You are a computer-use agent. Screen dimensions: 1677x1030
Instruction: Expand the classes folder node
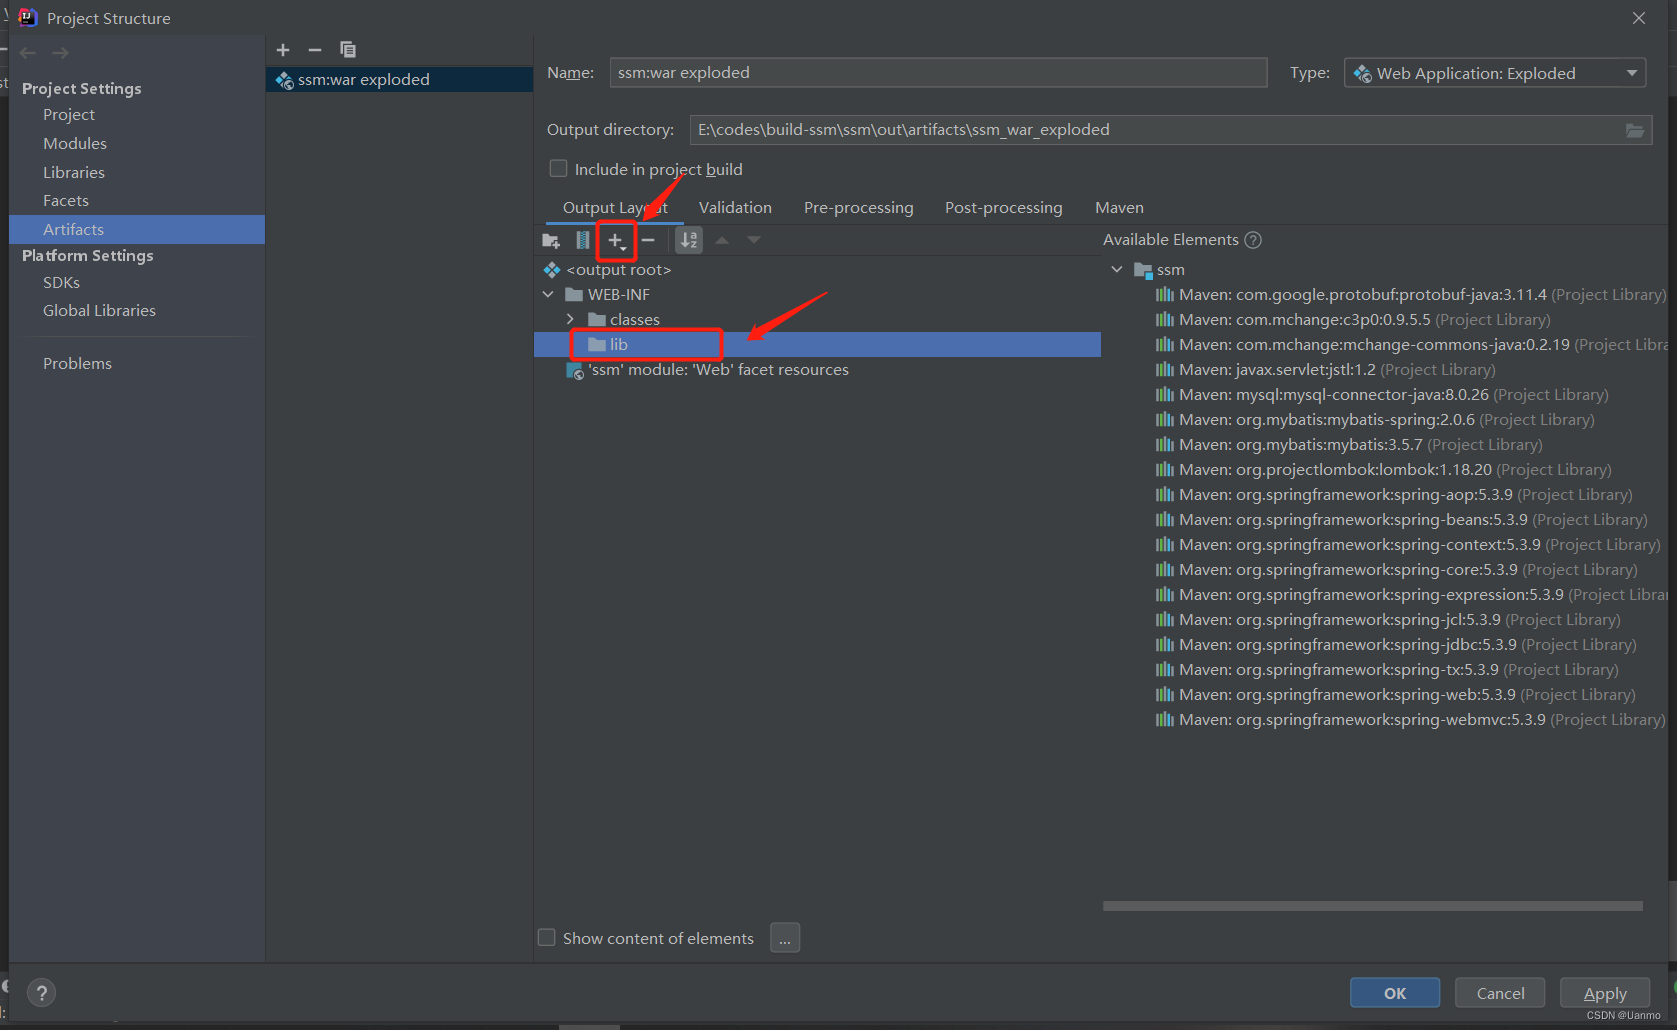(570, 320)
